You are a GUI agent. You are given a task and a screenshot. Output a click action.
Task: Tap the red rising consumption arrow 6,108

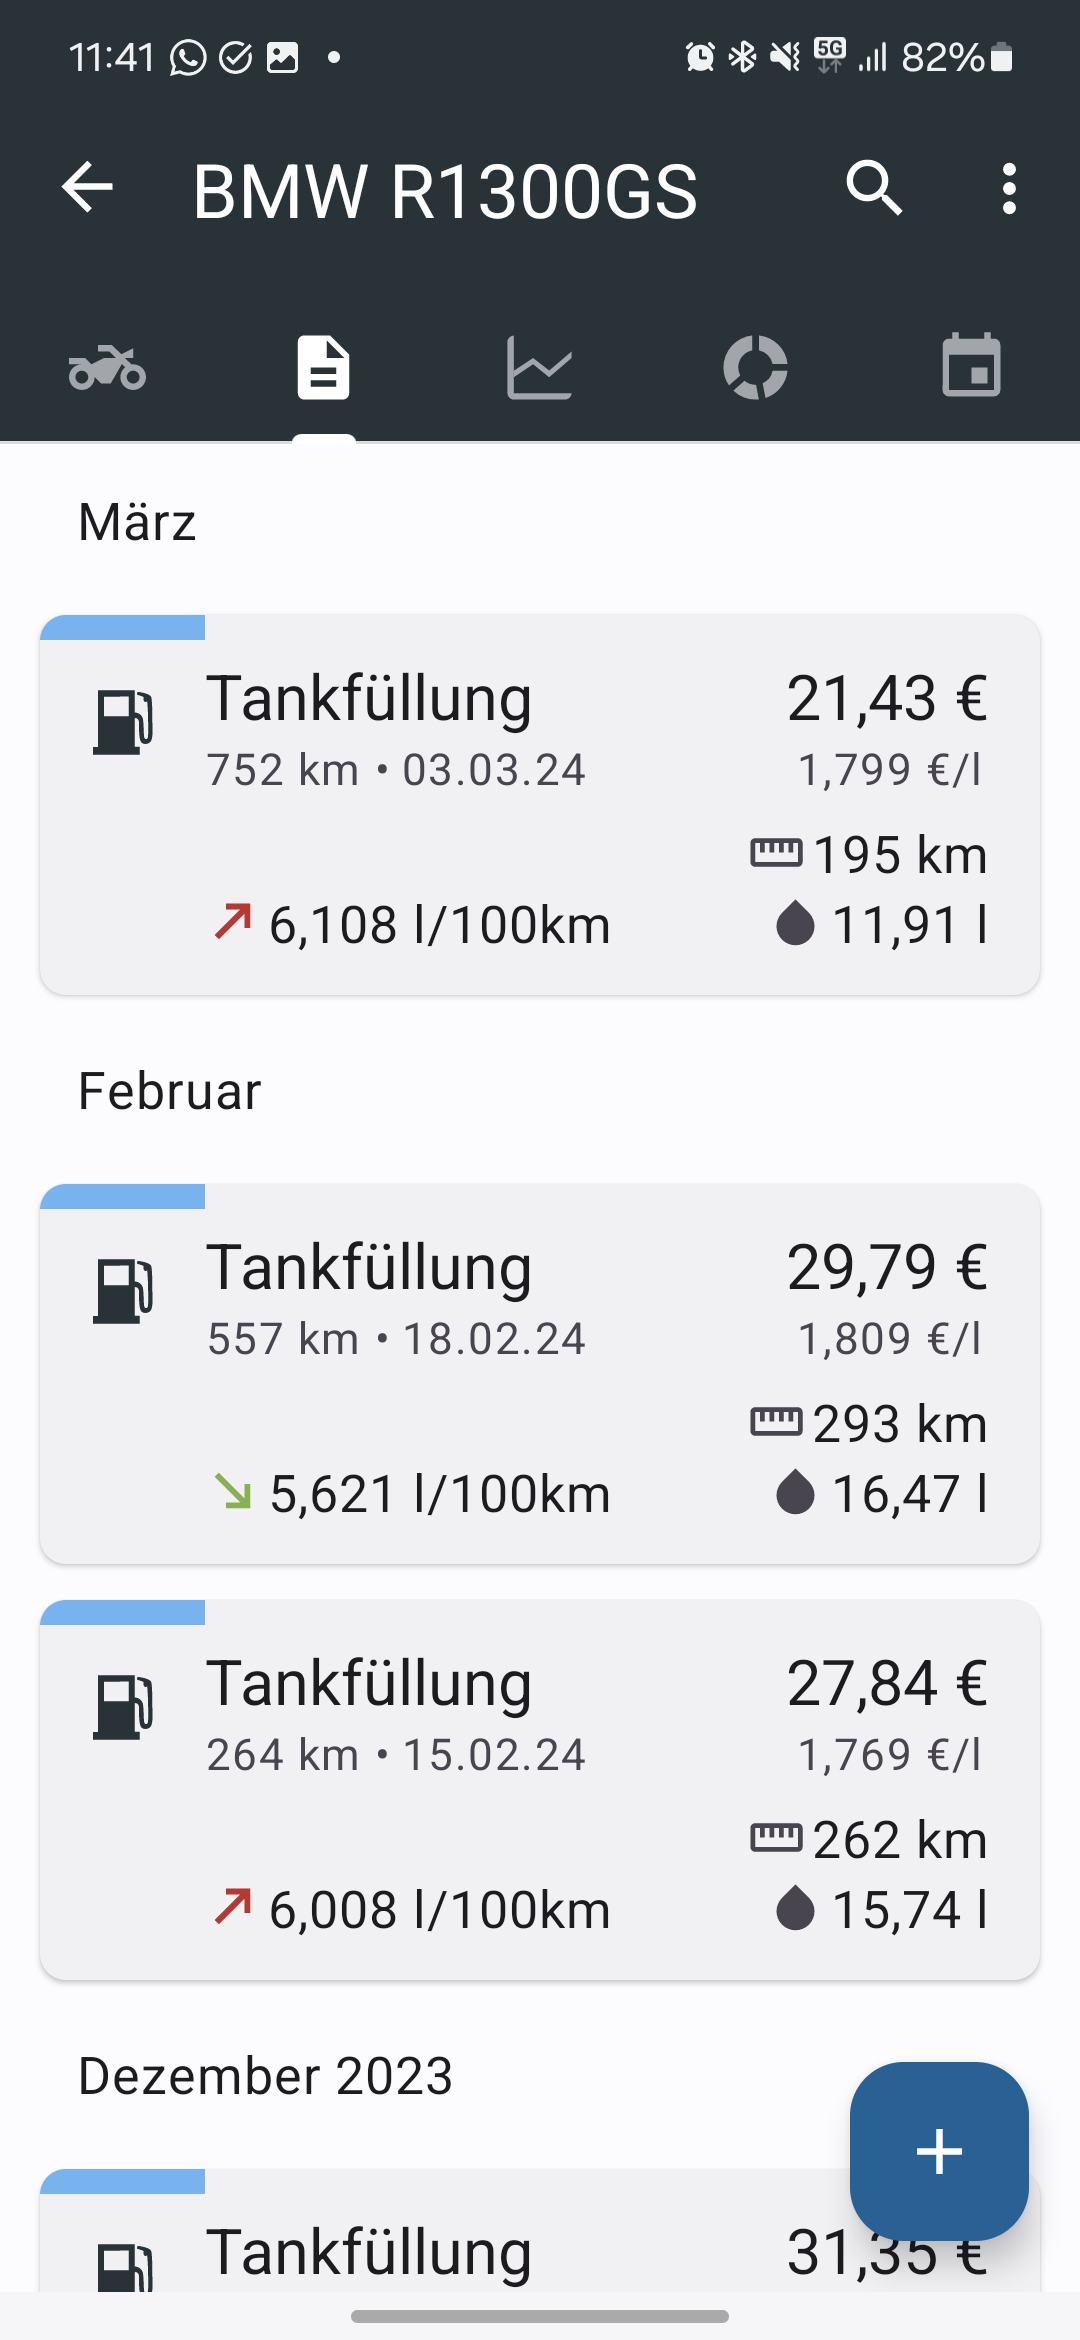[x=233, y=922]
